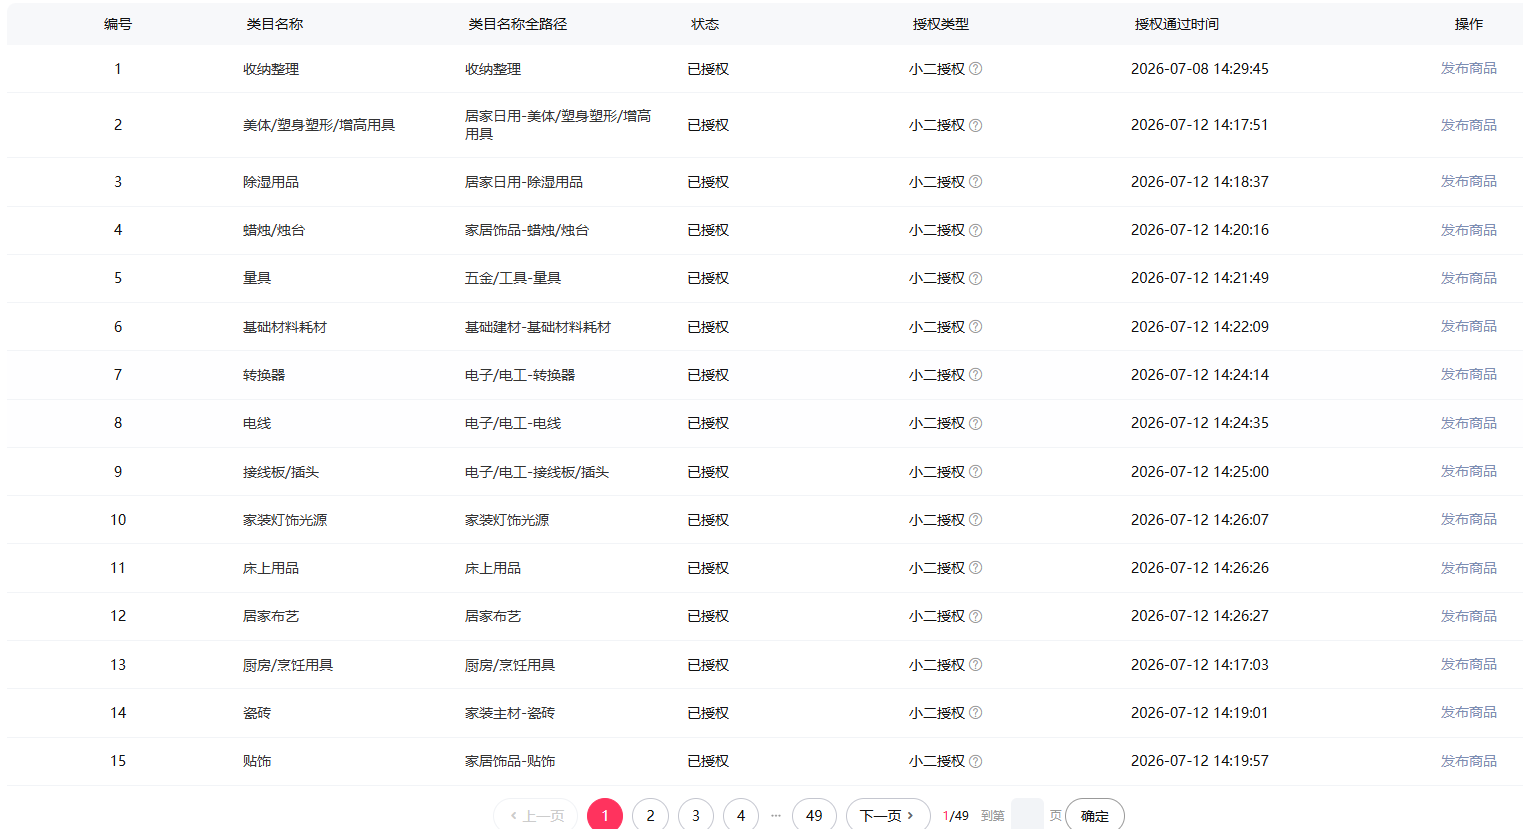The height and width of the screenshot is (829, 1523).
Task: Click 发布商品 link for 收纳整理
Action: point(1468,68)
